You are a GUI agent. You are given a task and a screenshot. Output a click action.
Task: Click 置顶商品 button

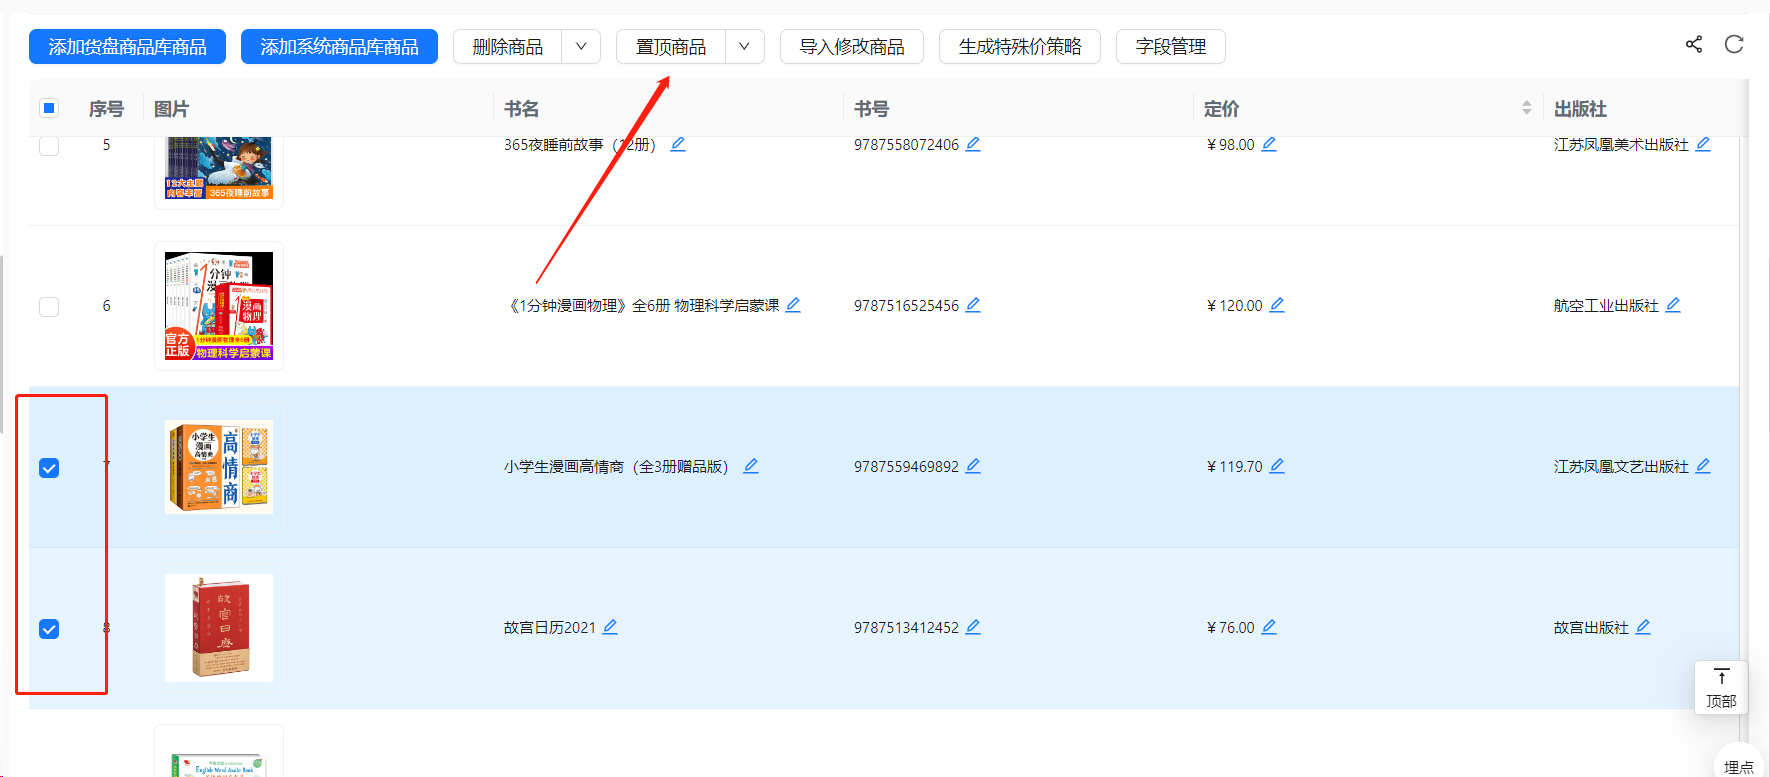671,46
